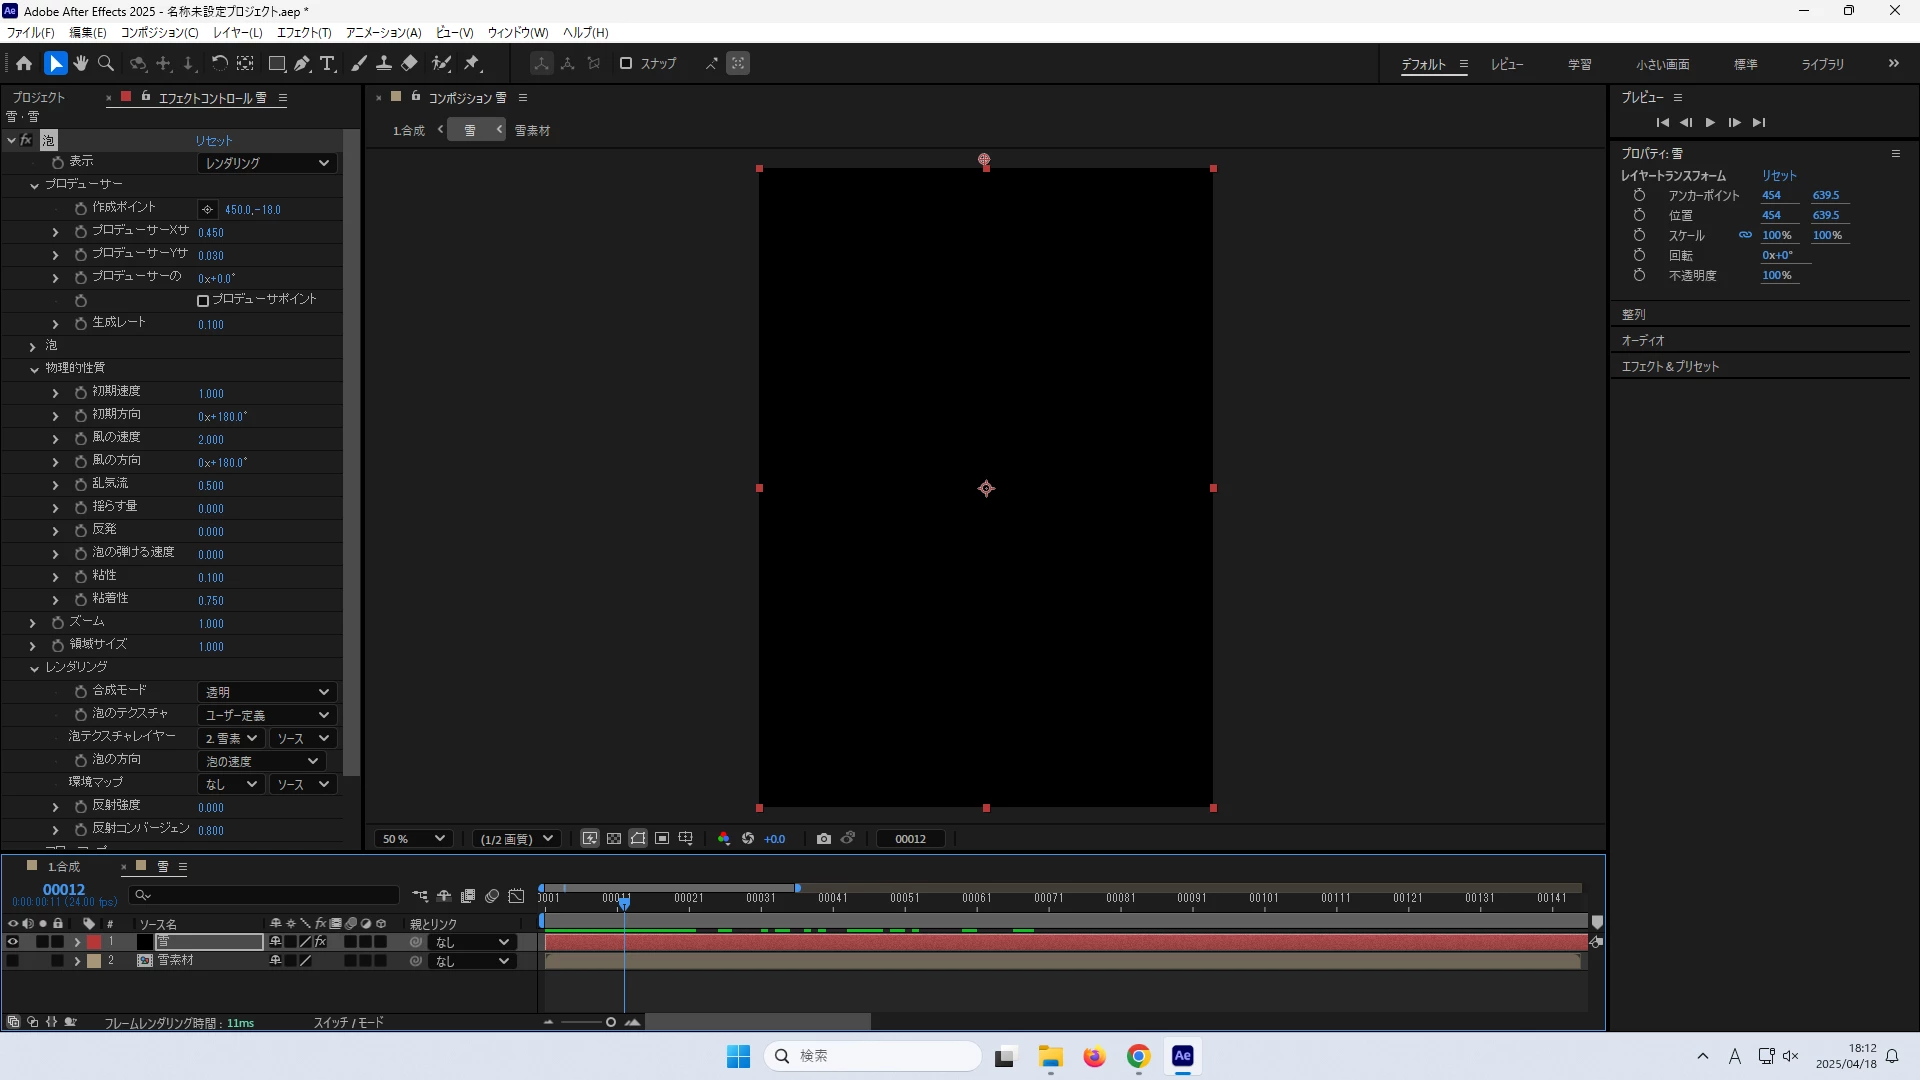1920x1080 pixels.
Task: Click リセット link for the 泡 effect
Action: point(213,141)
